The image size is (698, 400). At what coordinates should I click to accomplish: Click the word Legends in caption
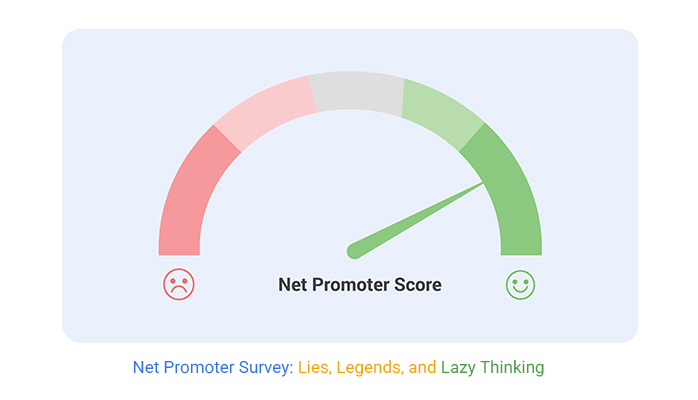369,368
